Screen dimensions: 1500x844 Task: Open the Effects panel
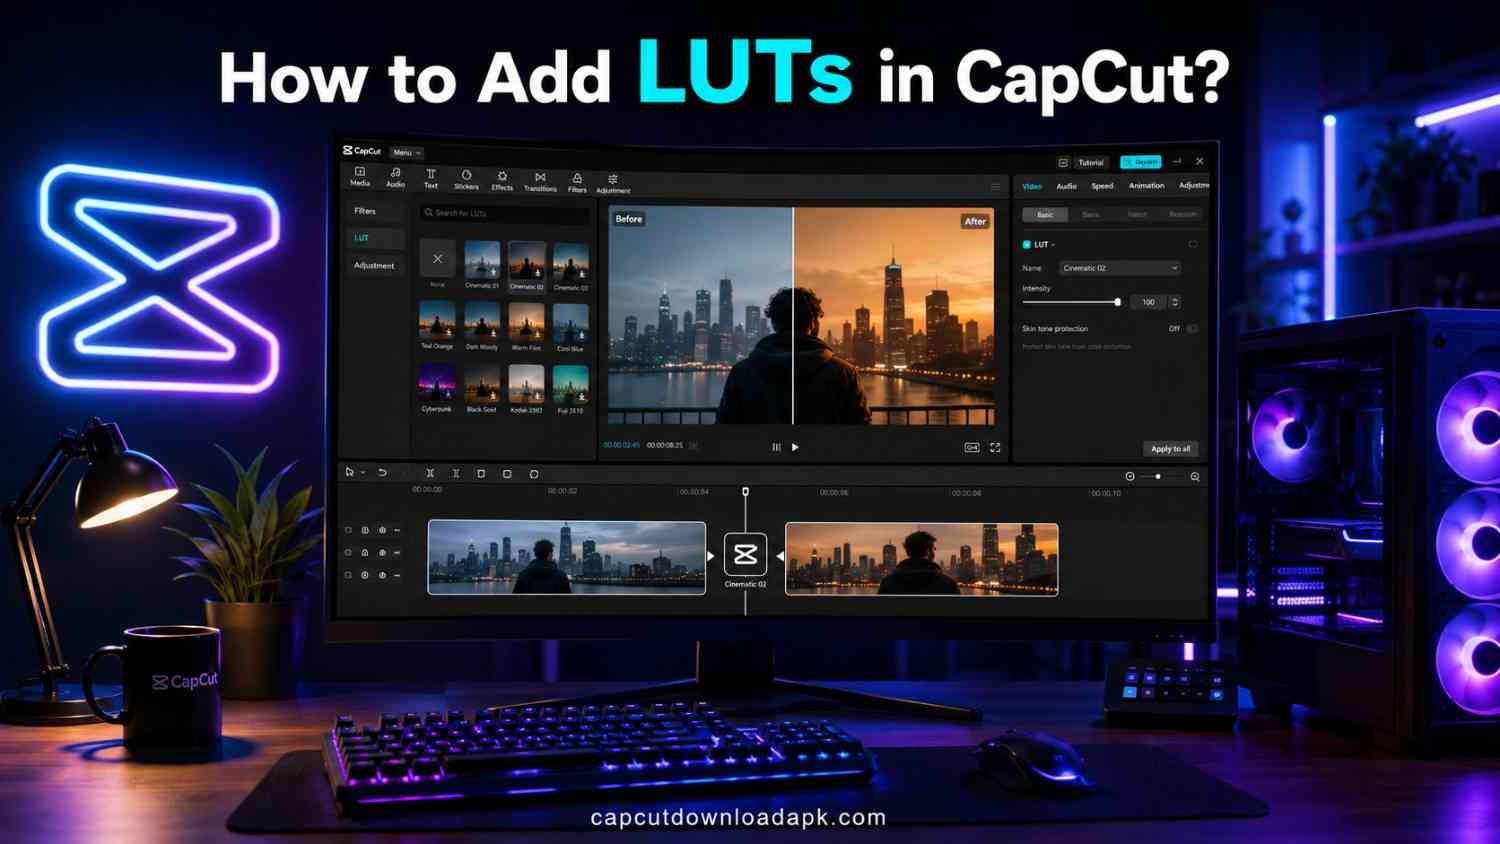[502, 181]
